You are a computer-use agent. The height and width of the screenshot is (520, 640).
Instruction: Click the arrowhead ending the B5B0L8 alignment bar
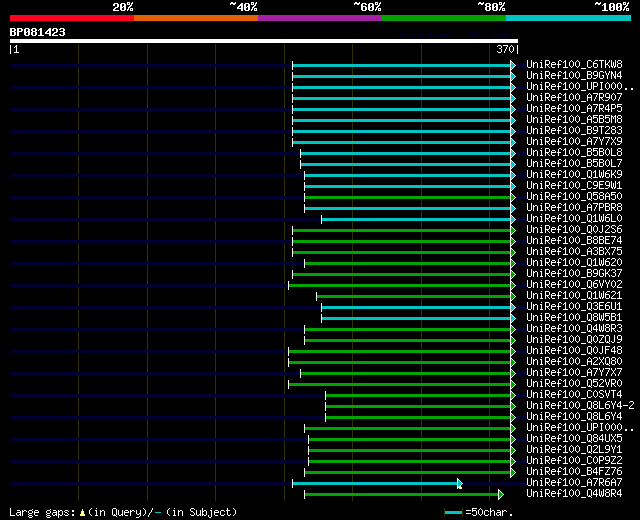point(513,153)
